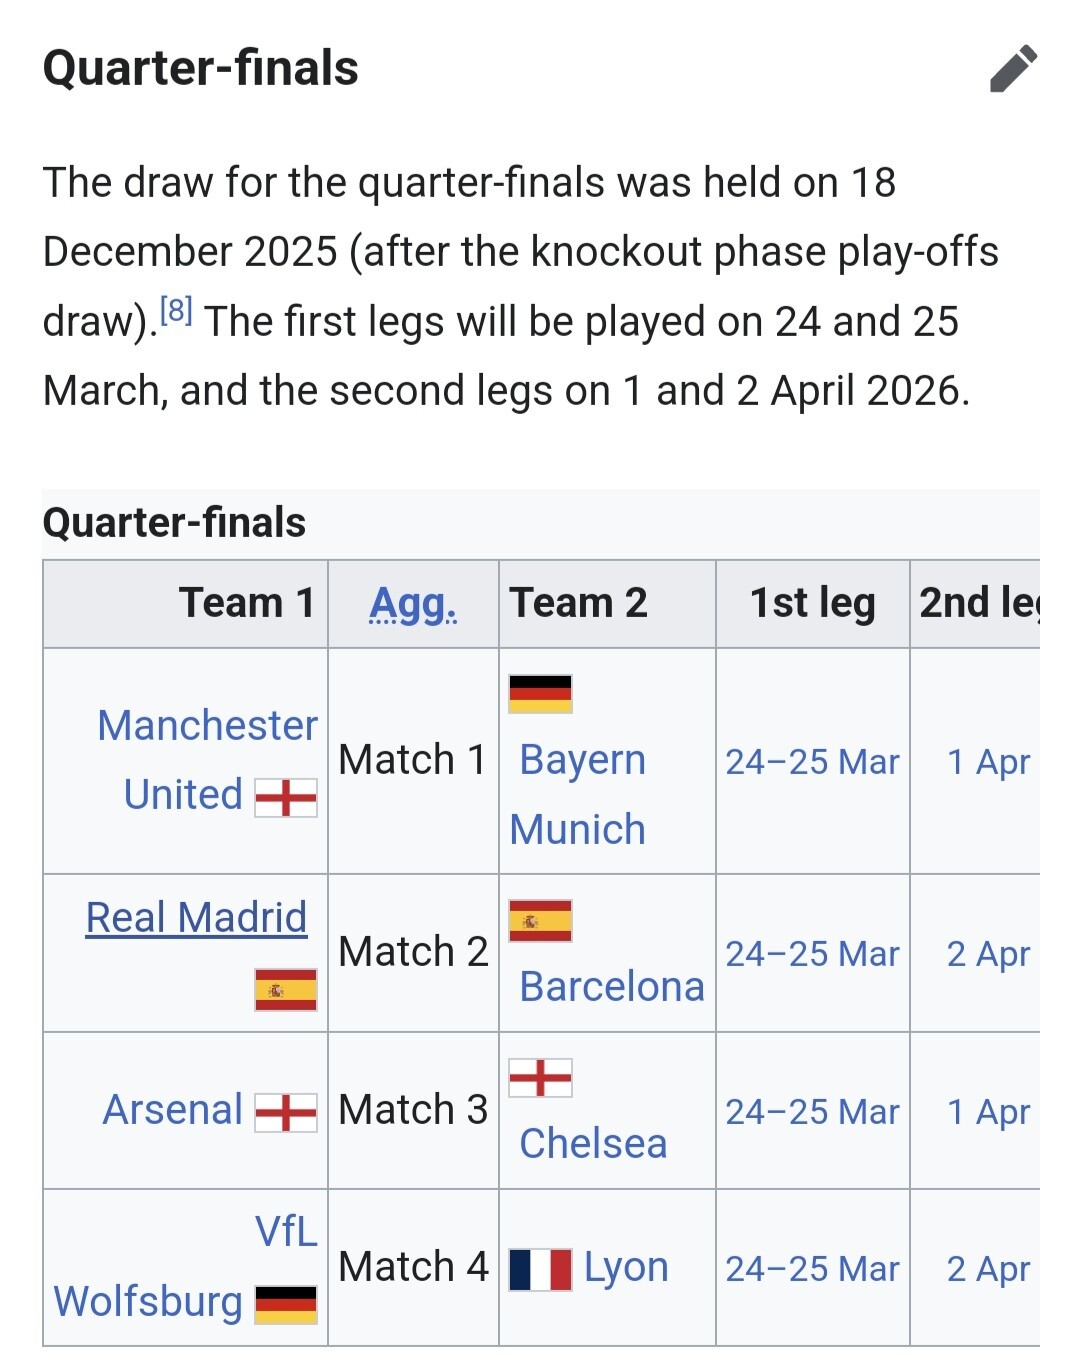Open the Barcelona team link
Viewport: 1080px width, 1366px height.
pyautogui.click(x=612, y=986)
